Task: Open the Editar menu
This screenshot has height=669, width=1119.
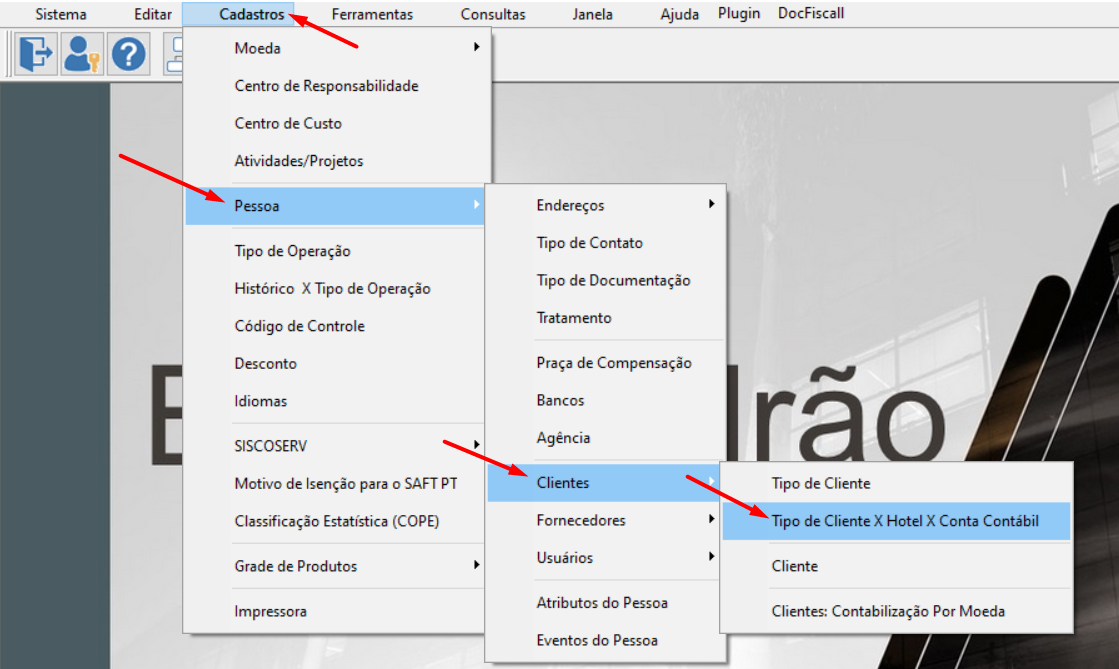Action: (153, 14)
